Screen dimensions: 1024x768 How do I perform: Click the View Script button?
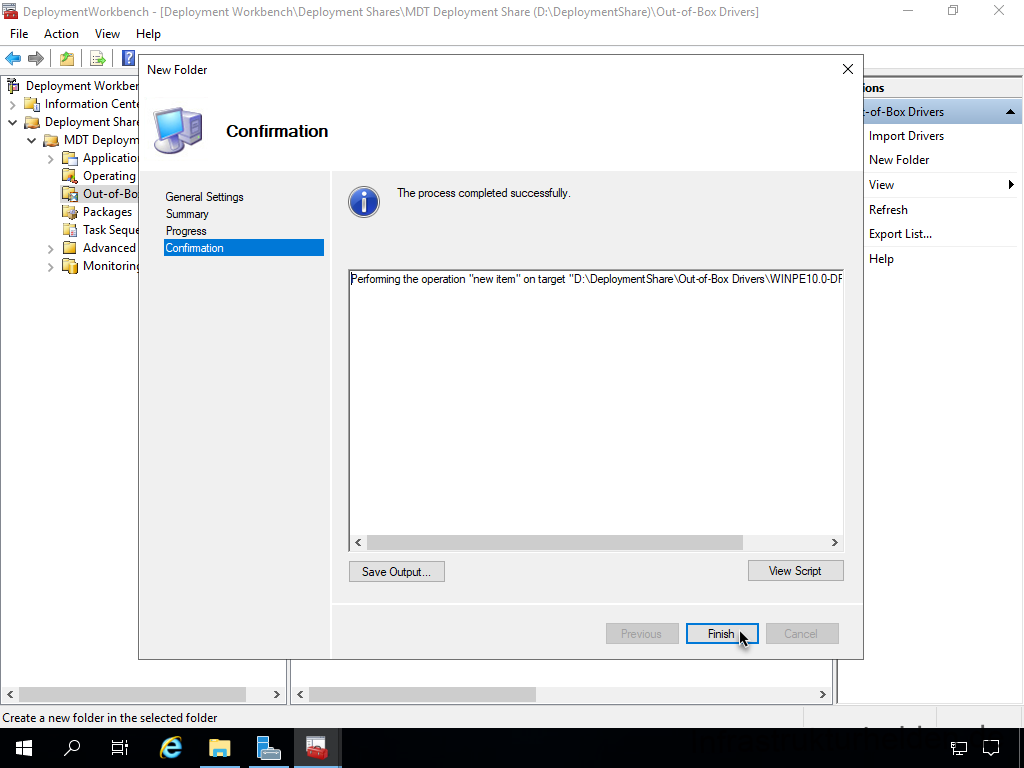click(795, 571)
